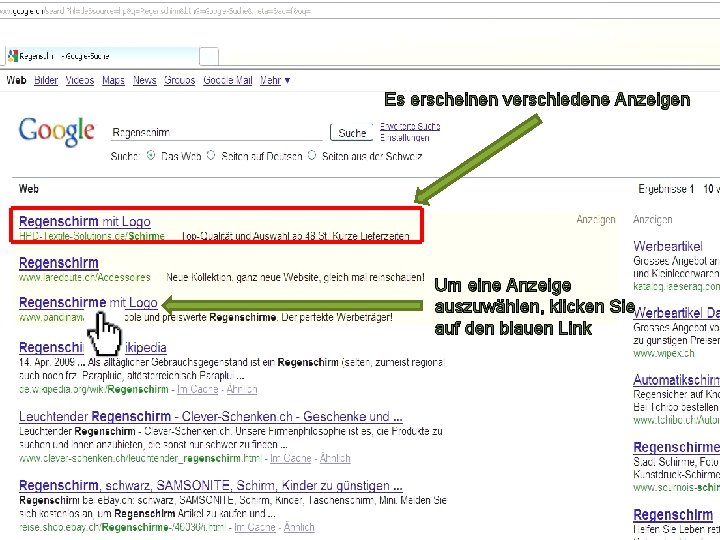
Task: Select the Das Web radio button
Action: pos(151,155)
